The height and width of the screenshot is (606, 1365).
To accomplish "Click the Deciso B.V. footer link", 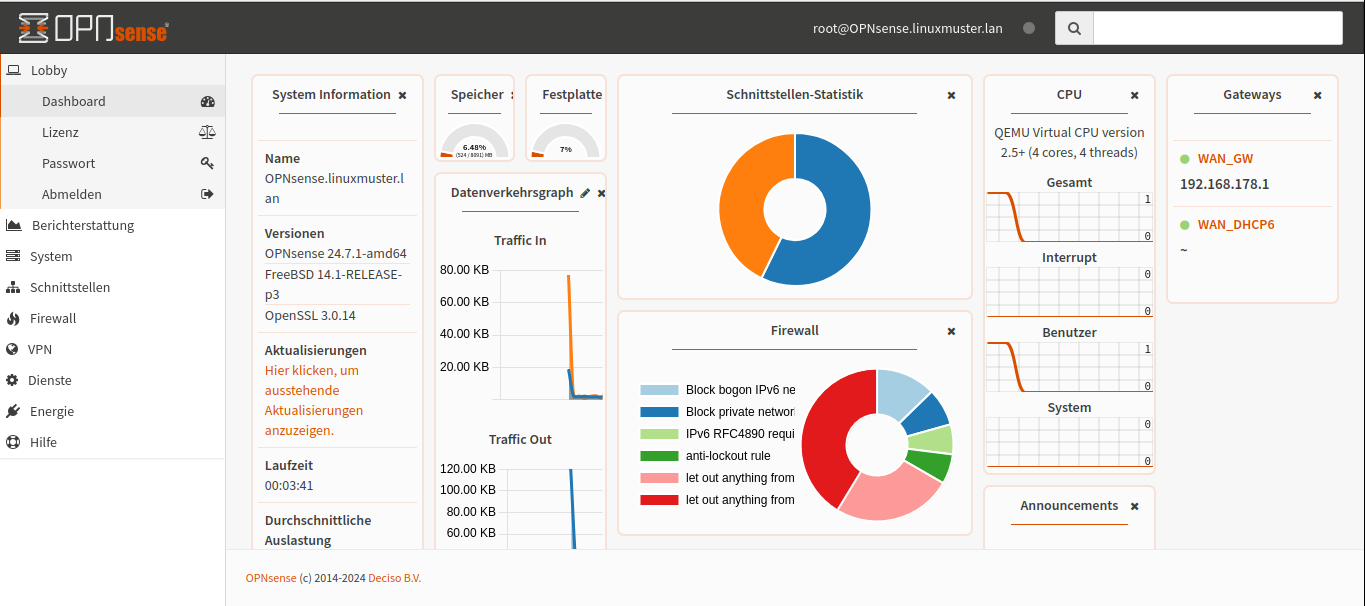I will 395,578.
